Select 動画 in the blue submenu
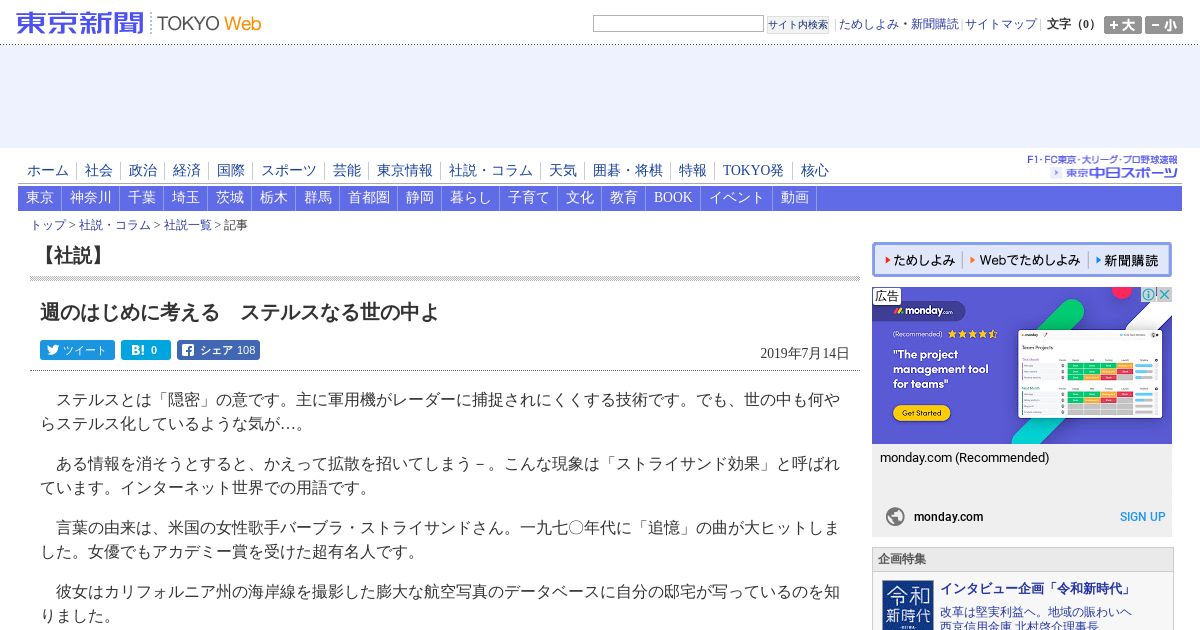Screen dimensions: 1200x630 (795, 198)
